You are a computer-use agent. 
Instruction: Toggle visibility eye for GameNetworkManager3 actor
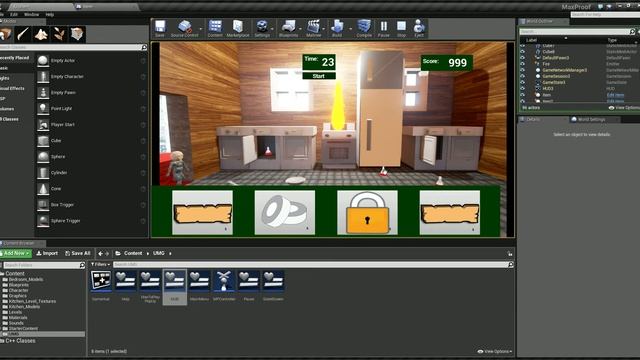522,70
